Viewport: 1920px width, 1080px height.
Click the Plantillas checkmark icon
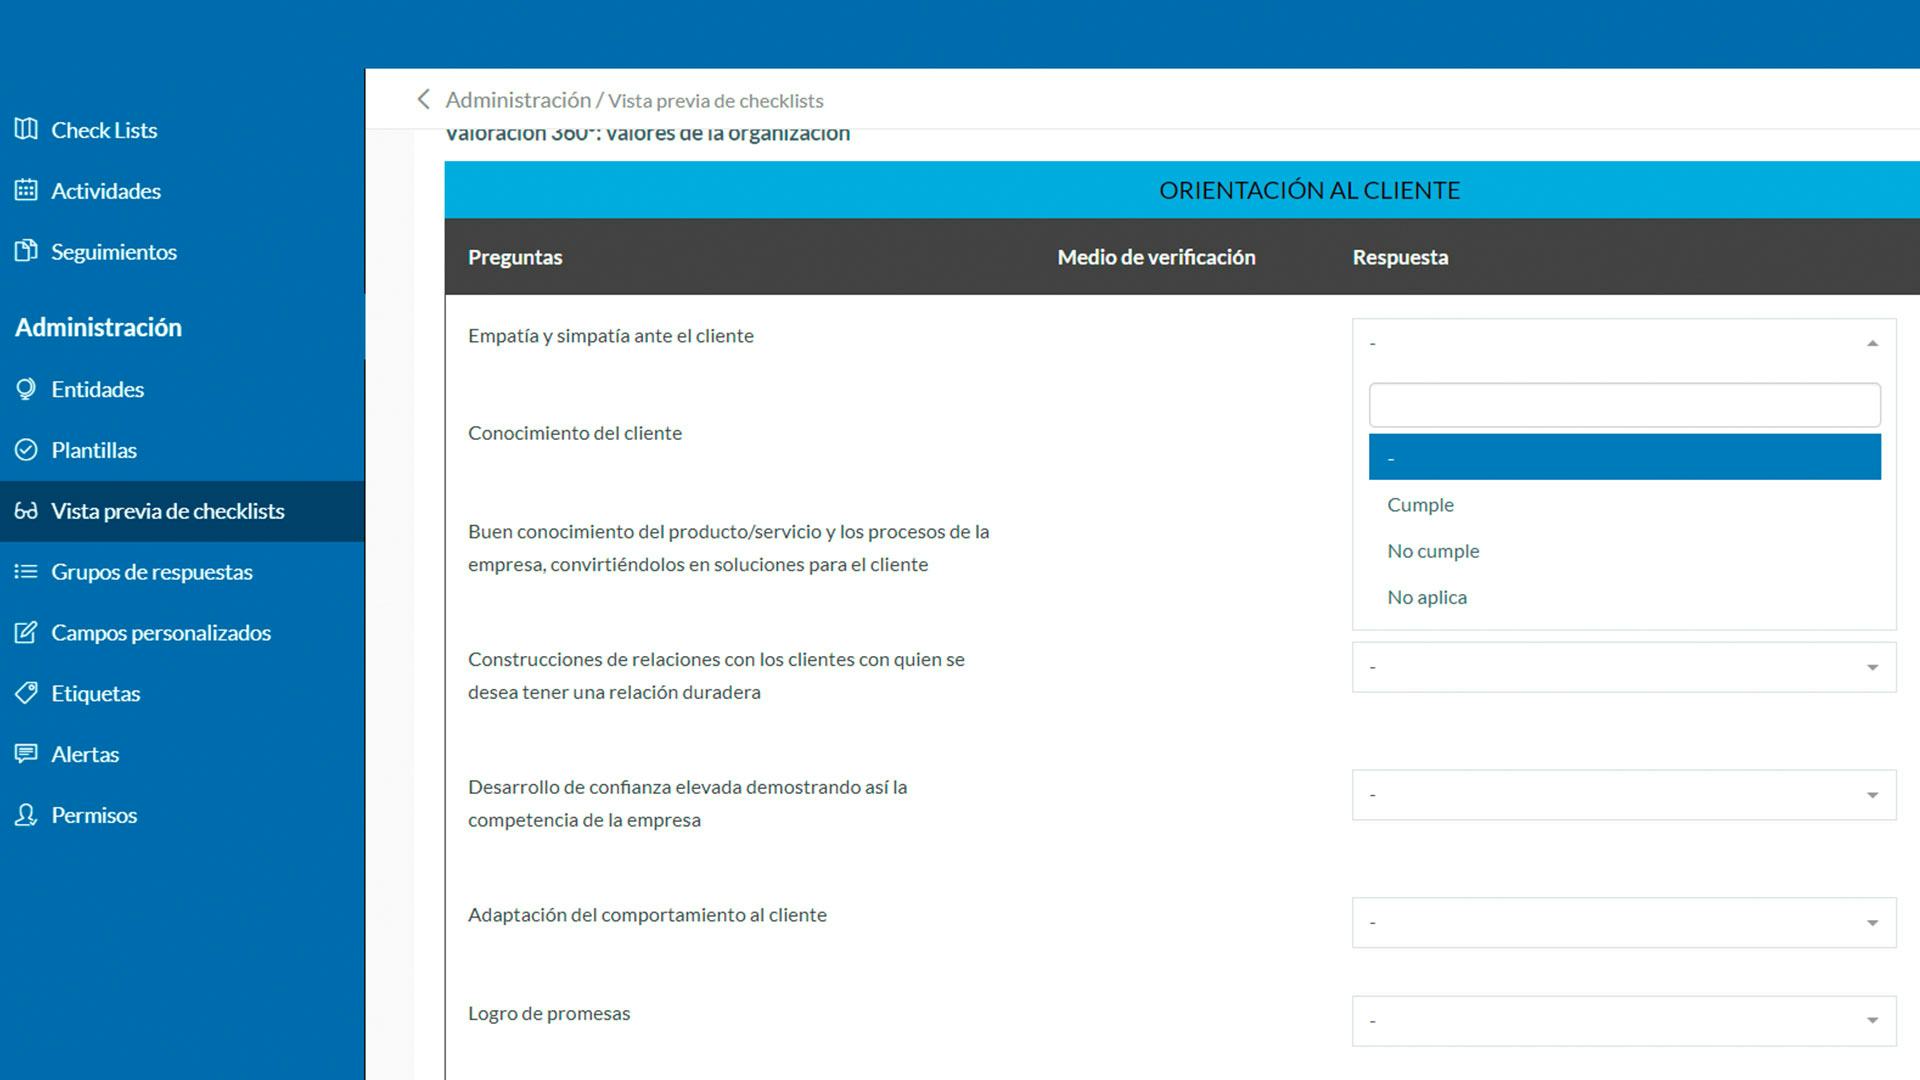tap(27, 450)
